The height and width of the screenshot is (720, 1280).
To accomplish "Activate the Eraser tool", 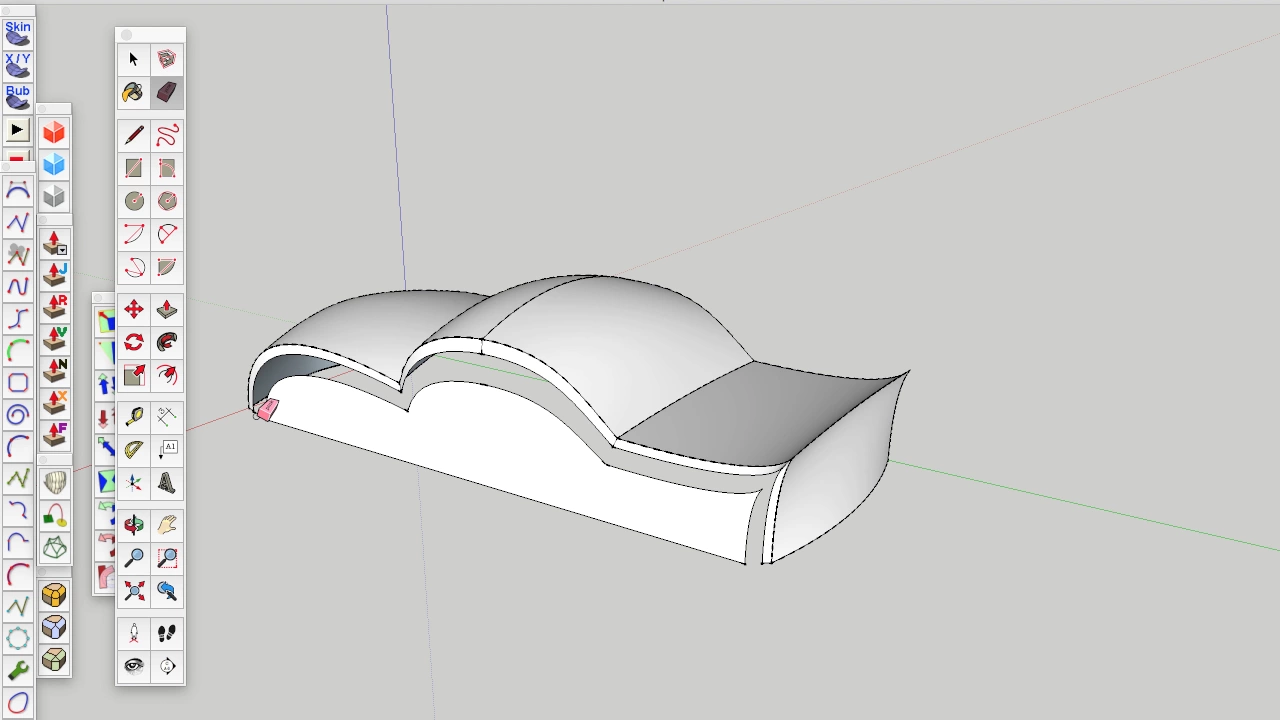I will pos(167,93).
